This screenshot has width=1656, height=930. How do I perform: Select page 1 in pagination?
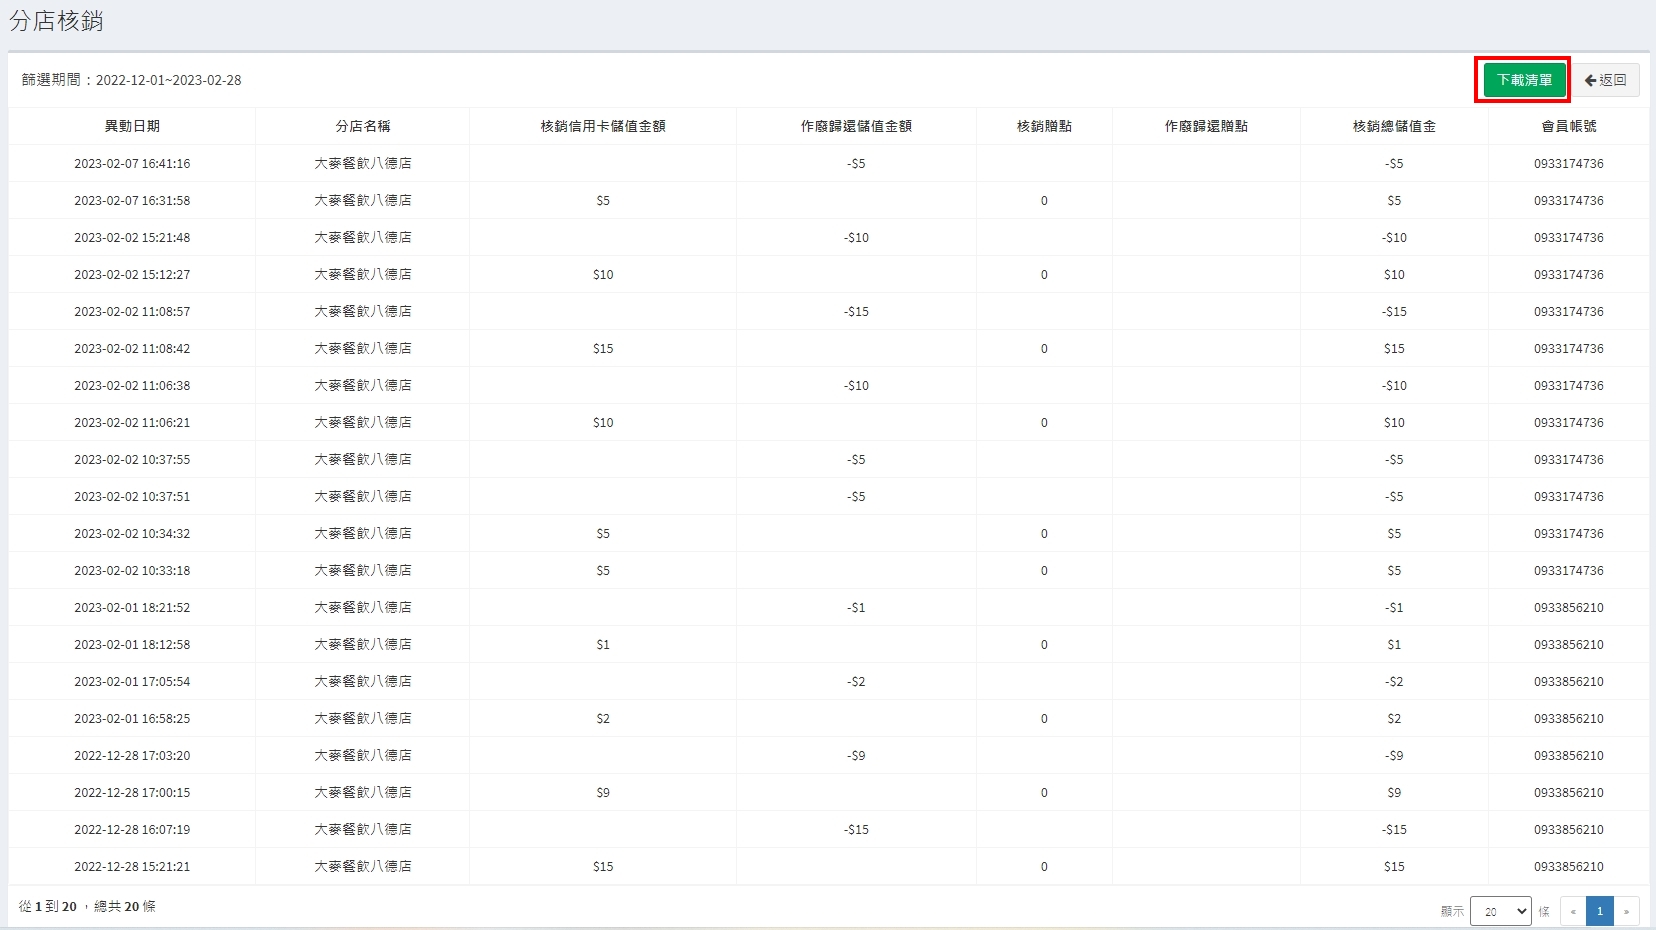pyautogui.click(x=1600, y=911)
